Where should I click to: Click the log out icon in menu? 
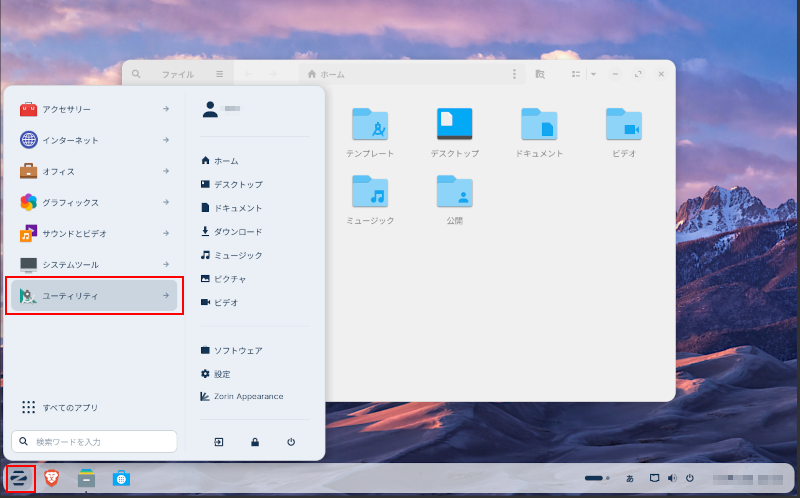[x=219, y=441]
